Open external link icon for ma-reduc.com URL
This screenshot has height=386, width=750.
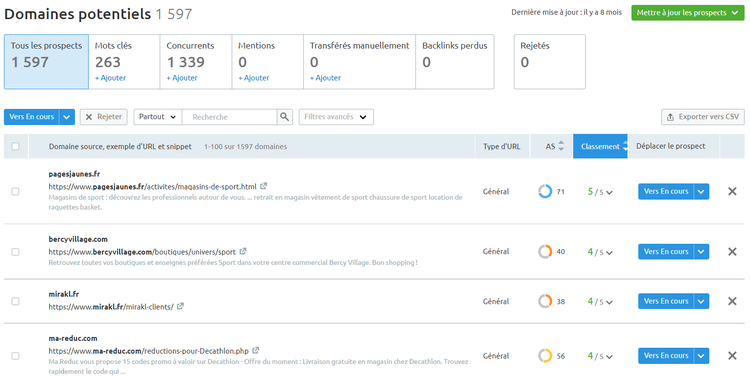pyautogui.click(x=256, y=351)
